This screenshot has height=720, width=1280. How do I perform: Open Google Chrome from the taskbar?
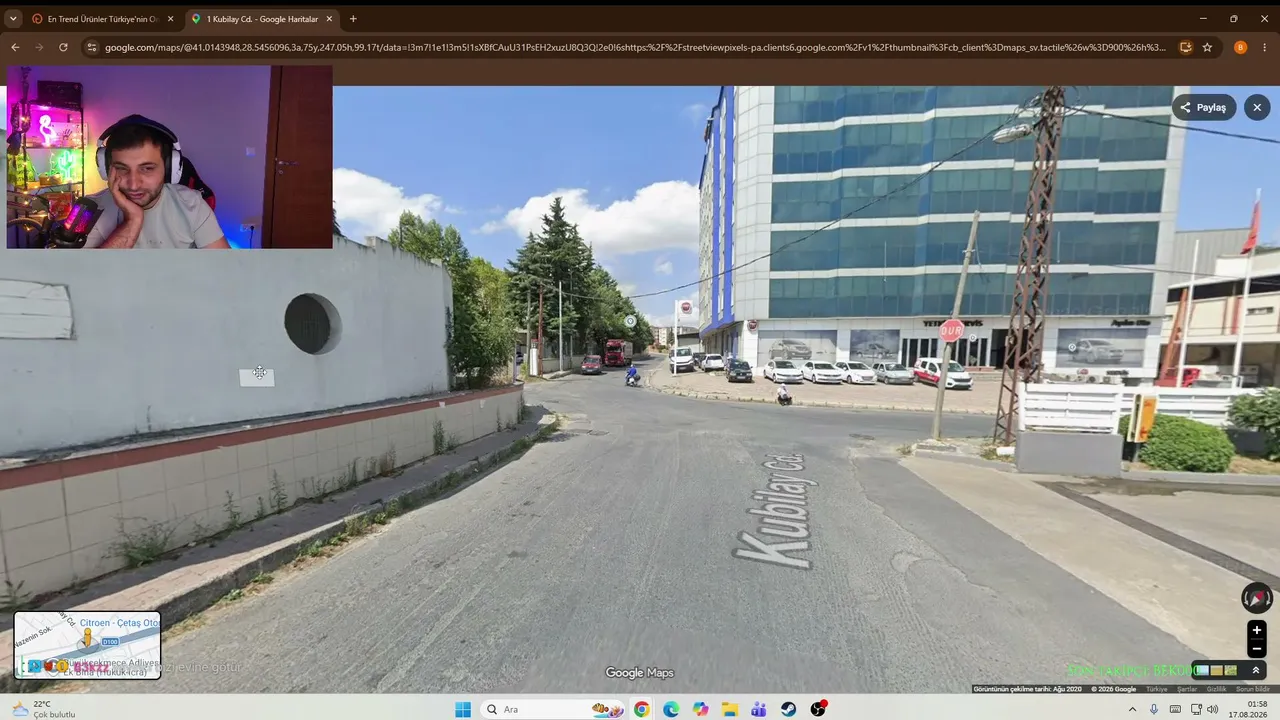tap(641, 709)
